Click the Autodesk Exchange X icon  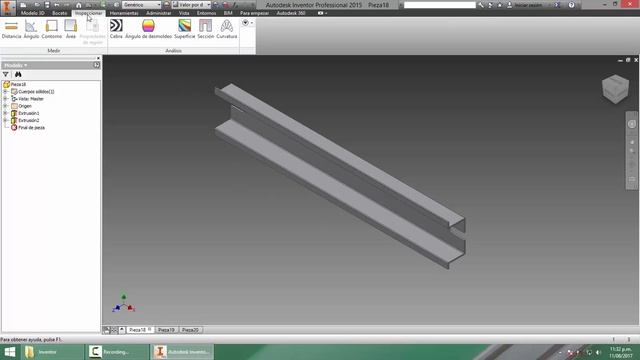(x=557, y=5)
